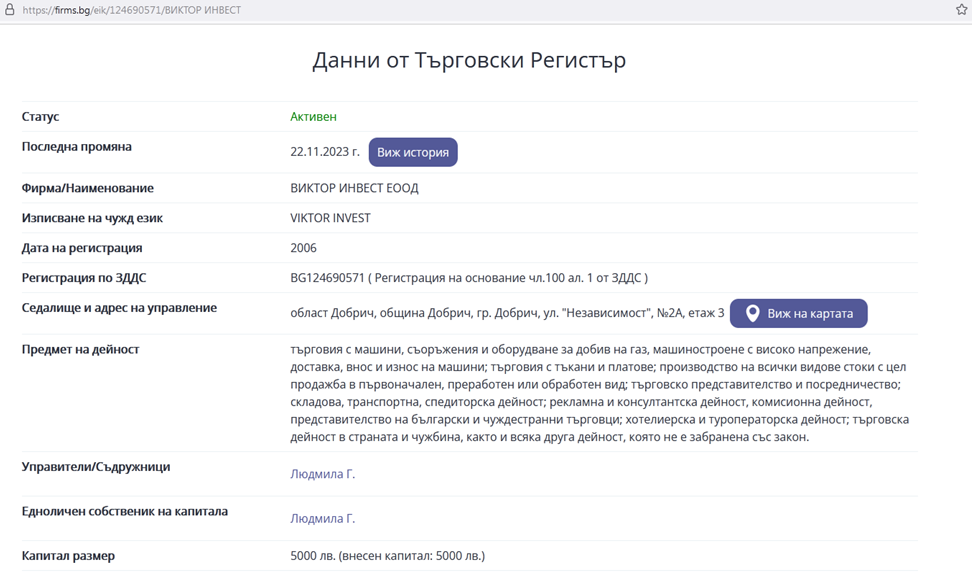Bookmark this page with the star icon
Screen dimensions: 972x579
(961, 9)
